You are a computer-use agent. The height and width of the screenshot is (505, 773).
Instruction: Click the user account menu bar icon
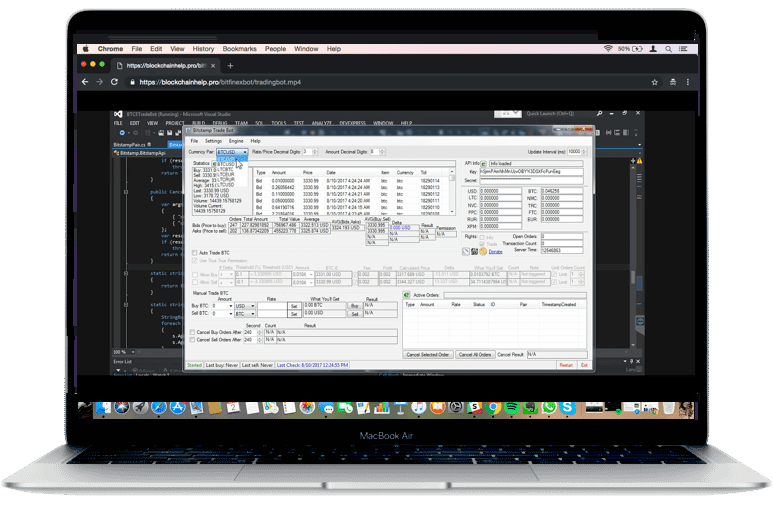653,49
